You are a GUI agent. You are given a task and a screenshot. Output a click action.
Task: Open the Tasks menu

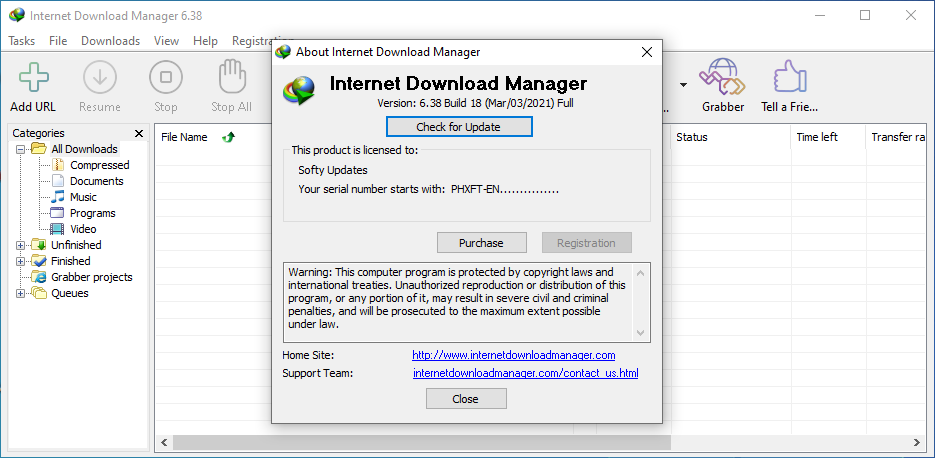pyautogui.click(x=22, y=41)
